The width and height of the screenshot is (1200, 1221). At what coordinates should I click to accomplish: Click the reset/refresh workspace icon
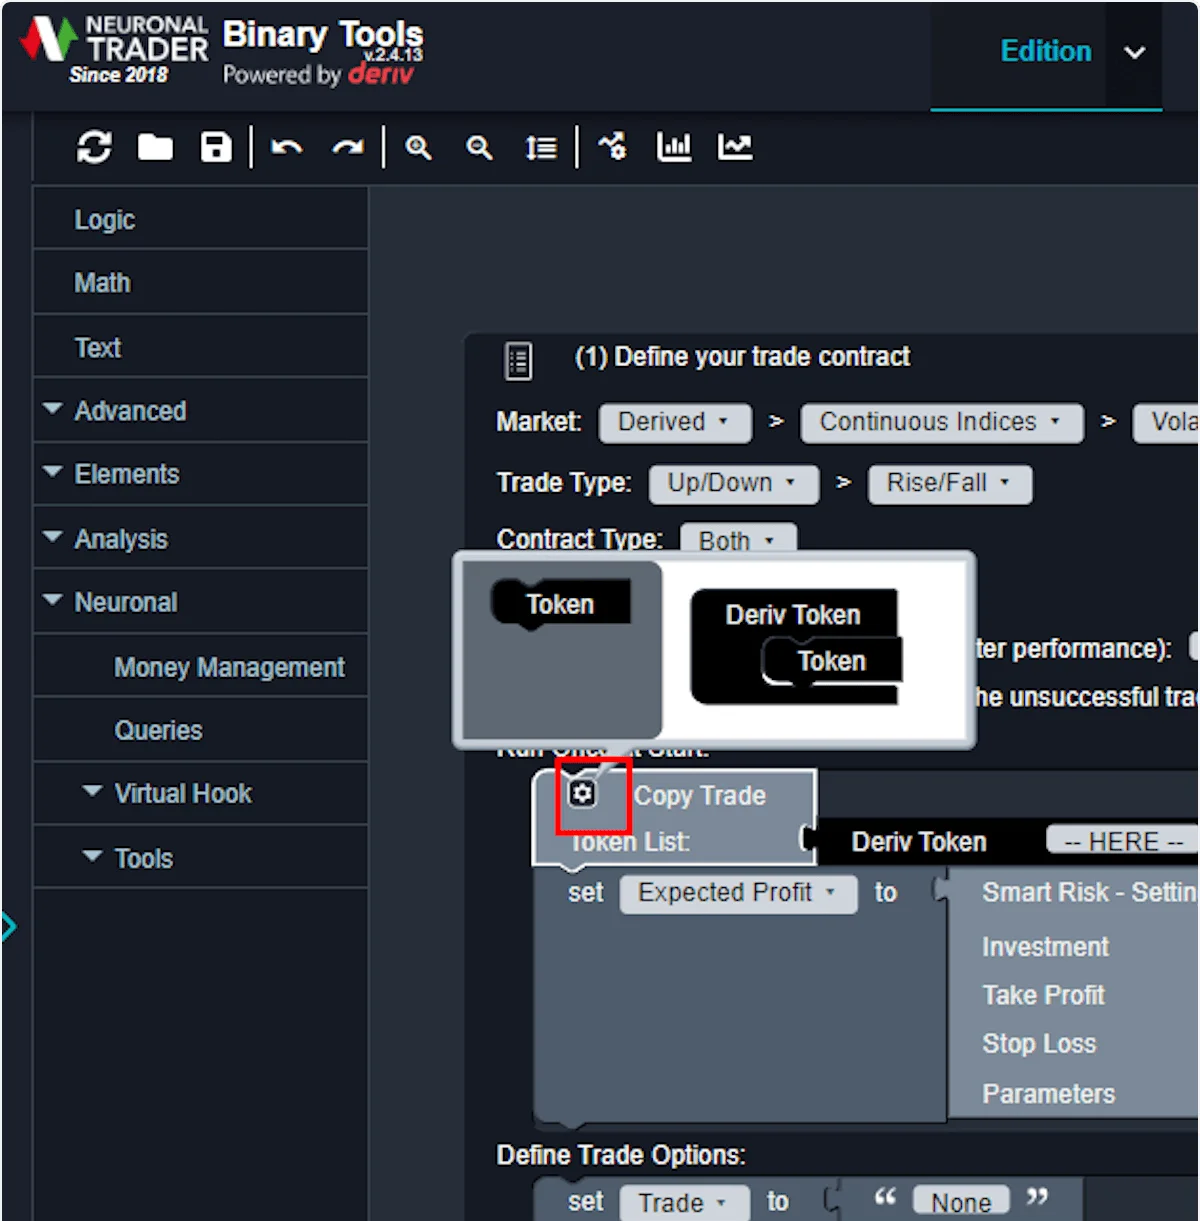[94, 148]
